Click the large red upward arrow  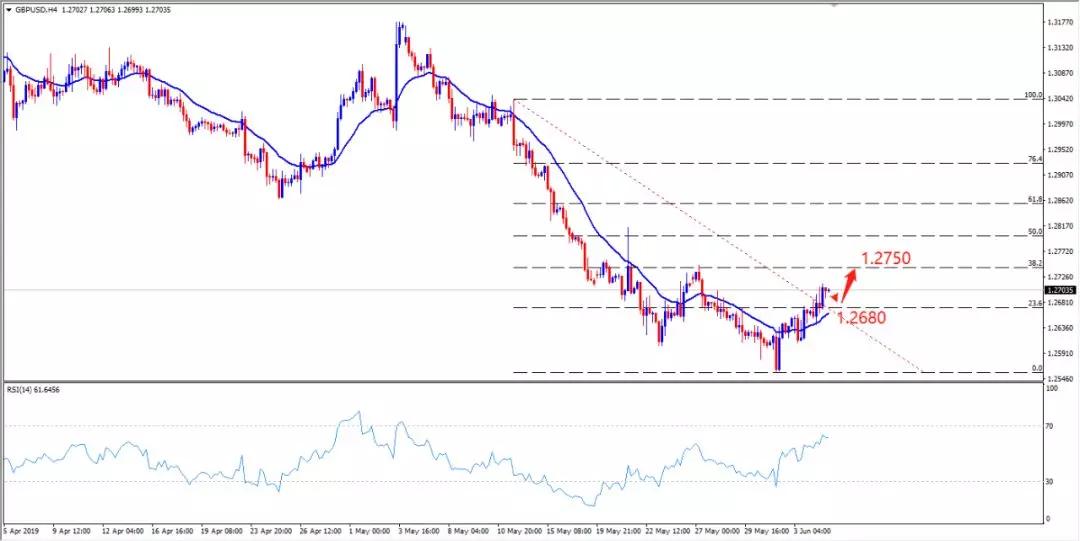coord(850,282)
